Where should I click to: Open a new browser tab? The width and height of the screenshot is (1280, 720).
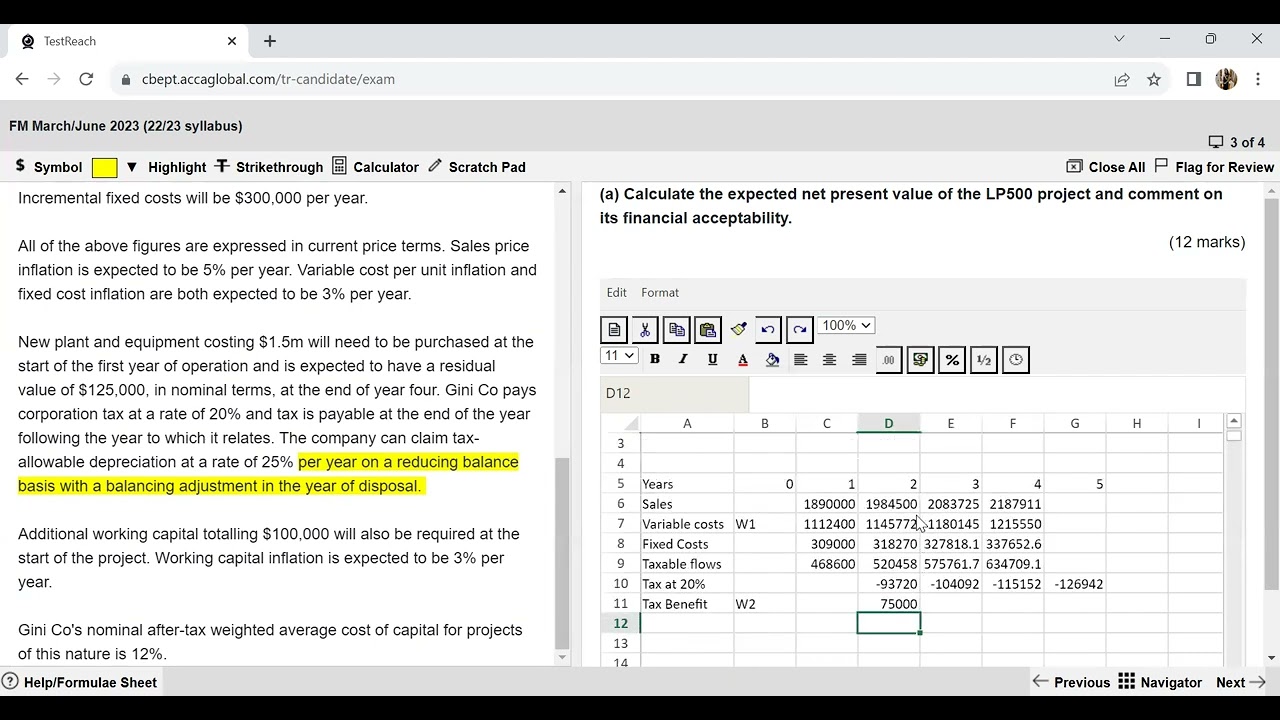coord(270,41)
